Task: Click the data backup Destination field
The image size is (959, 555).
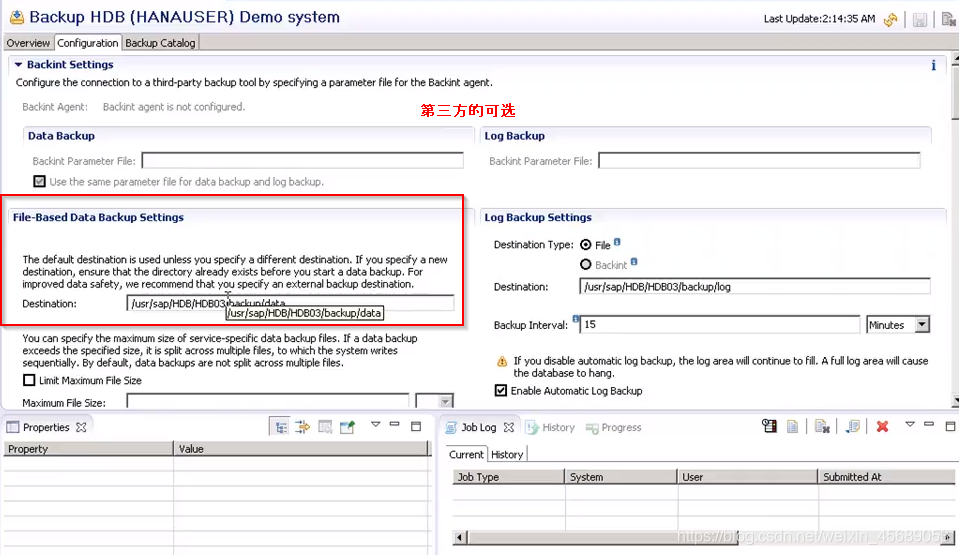Action: tap(290, 303)
